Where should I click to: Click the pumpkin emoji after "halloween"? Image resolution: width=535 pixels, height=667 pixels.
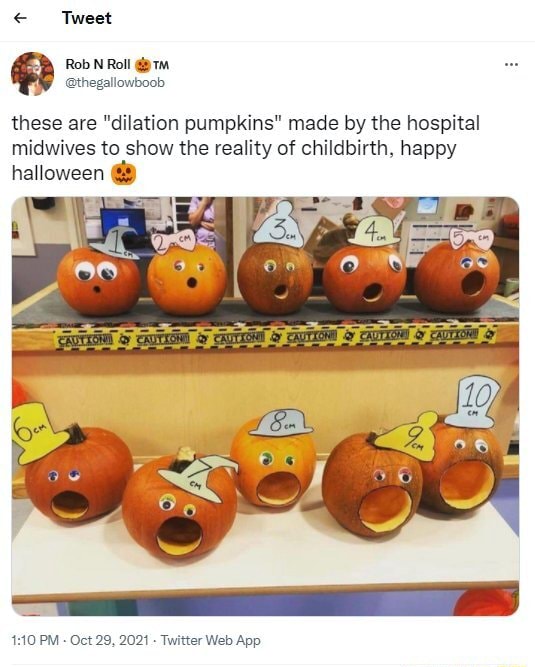click(123, 173)
